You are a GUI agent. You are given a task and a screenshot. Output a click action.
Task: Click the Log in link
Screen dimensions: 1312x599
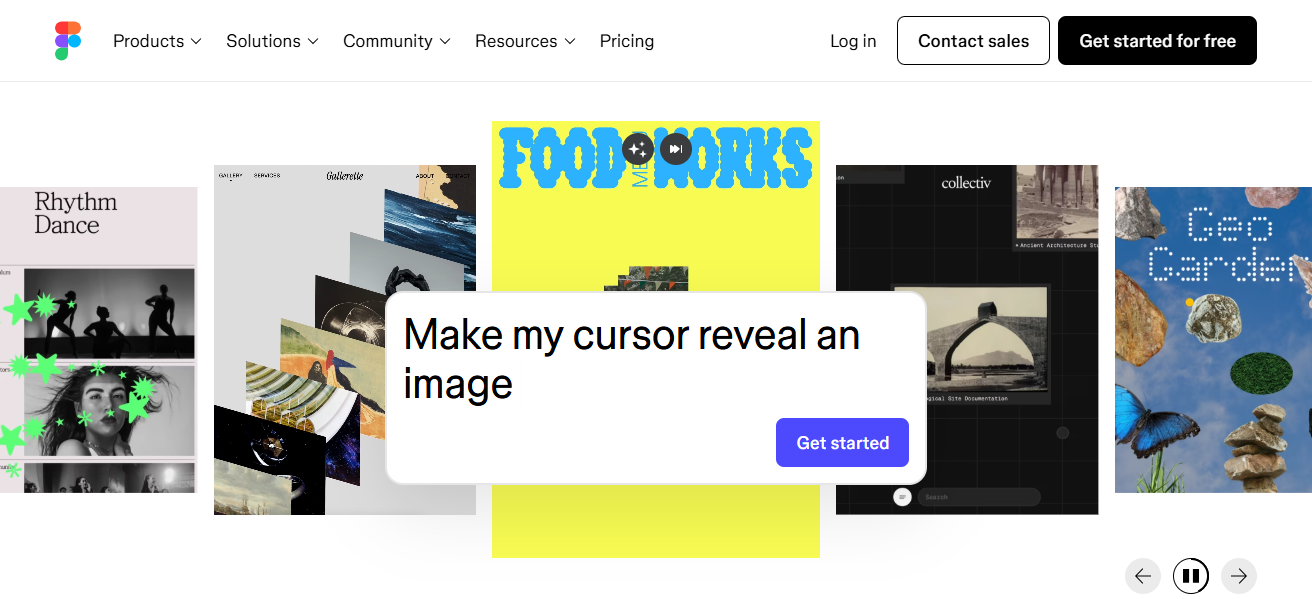coord(853,41)
